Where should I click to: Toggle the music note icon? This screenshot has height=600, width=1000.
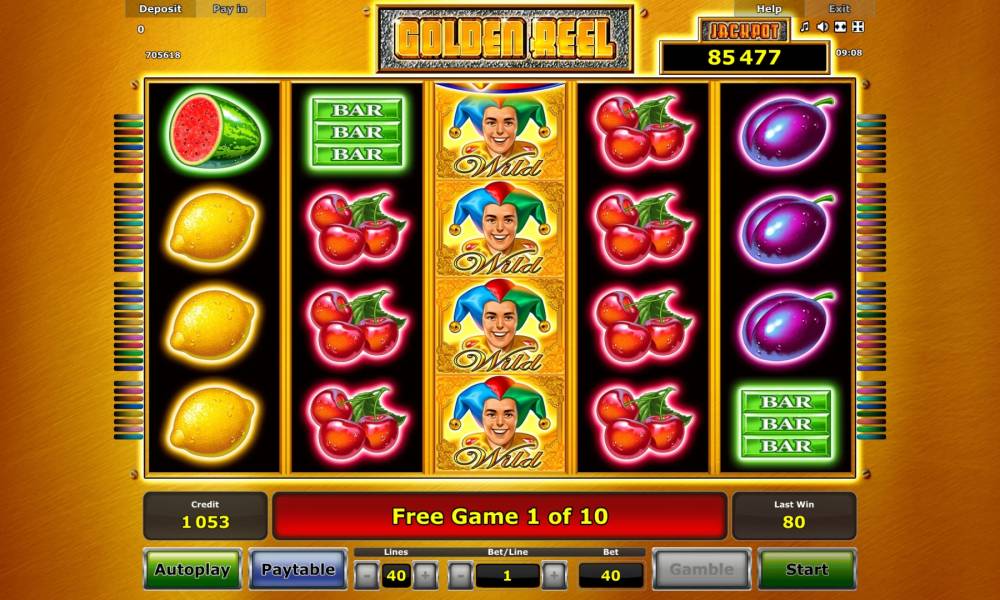tap(805, 27)
